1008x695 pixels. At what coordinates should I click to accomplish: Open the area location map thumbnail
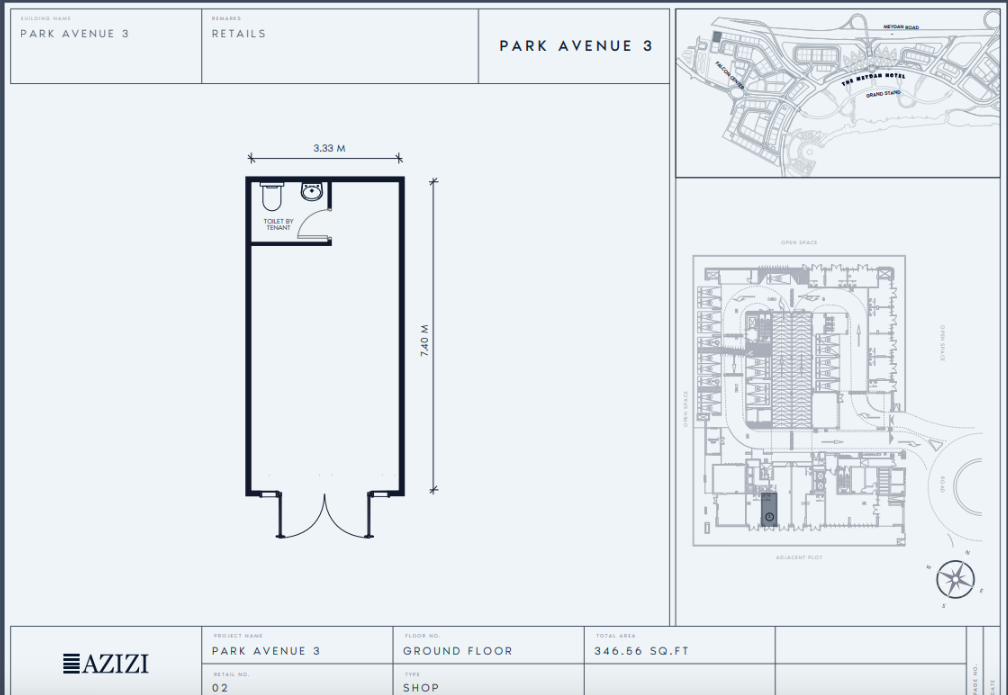coord(838,93)
